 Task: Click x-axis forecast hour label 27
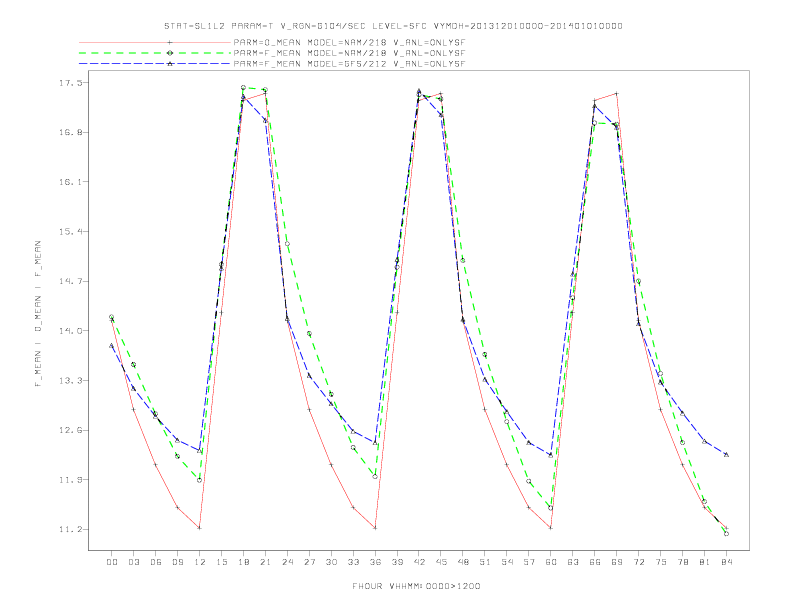309,562
